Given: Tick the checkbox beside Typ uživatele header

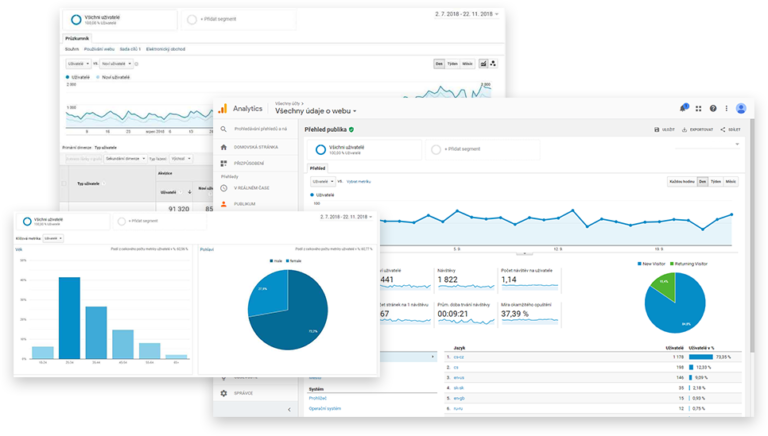Looking at the screenshot, I should tap(64, 184).
